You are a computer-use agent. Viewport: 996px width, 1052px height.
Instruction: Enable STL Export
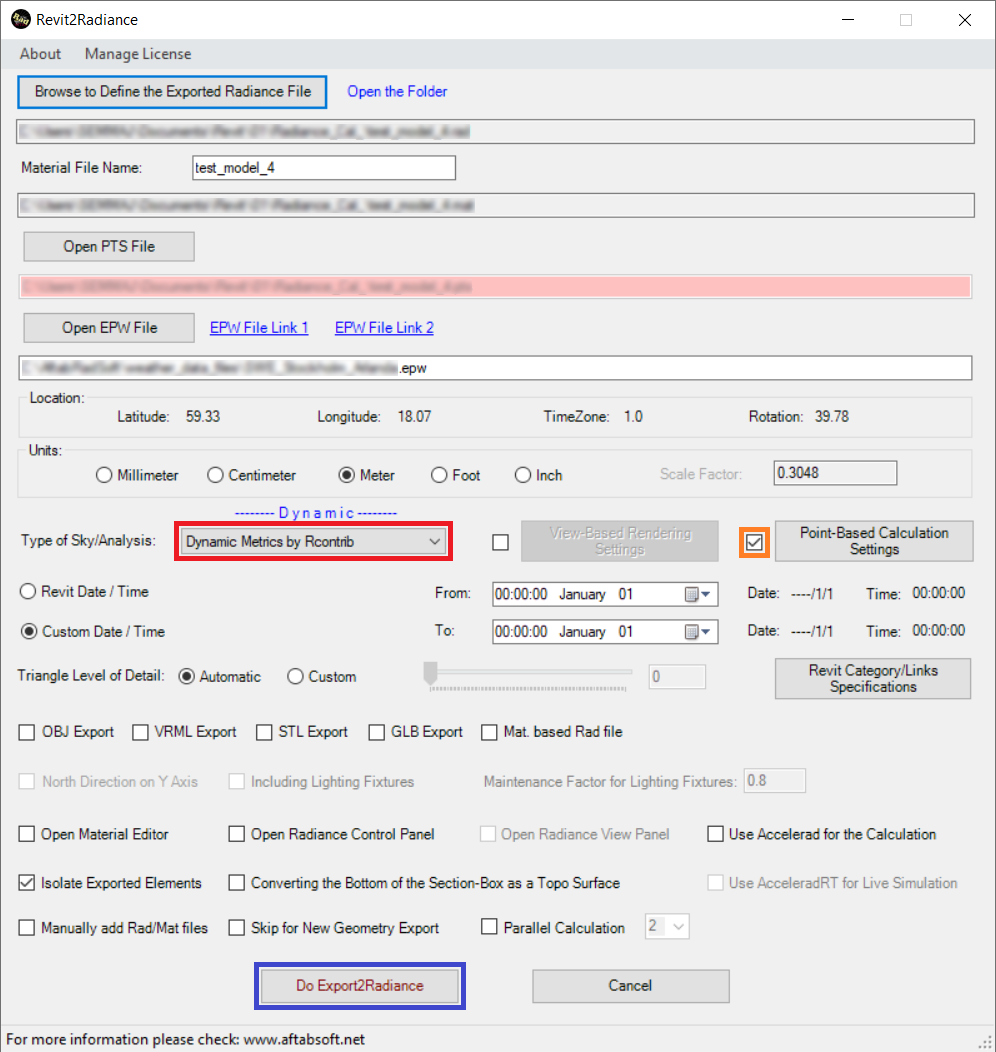click(264, 732)
